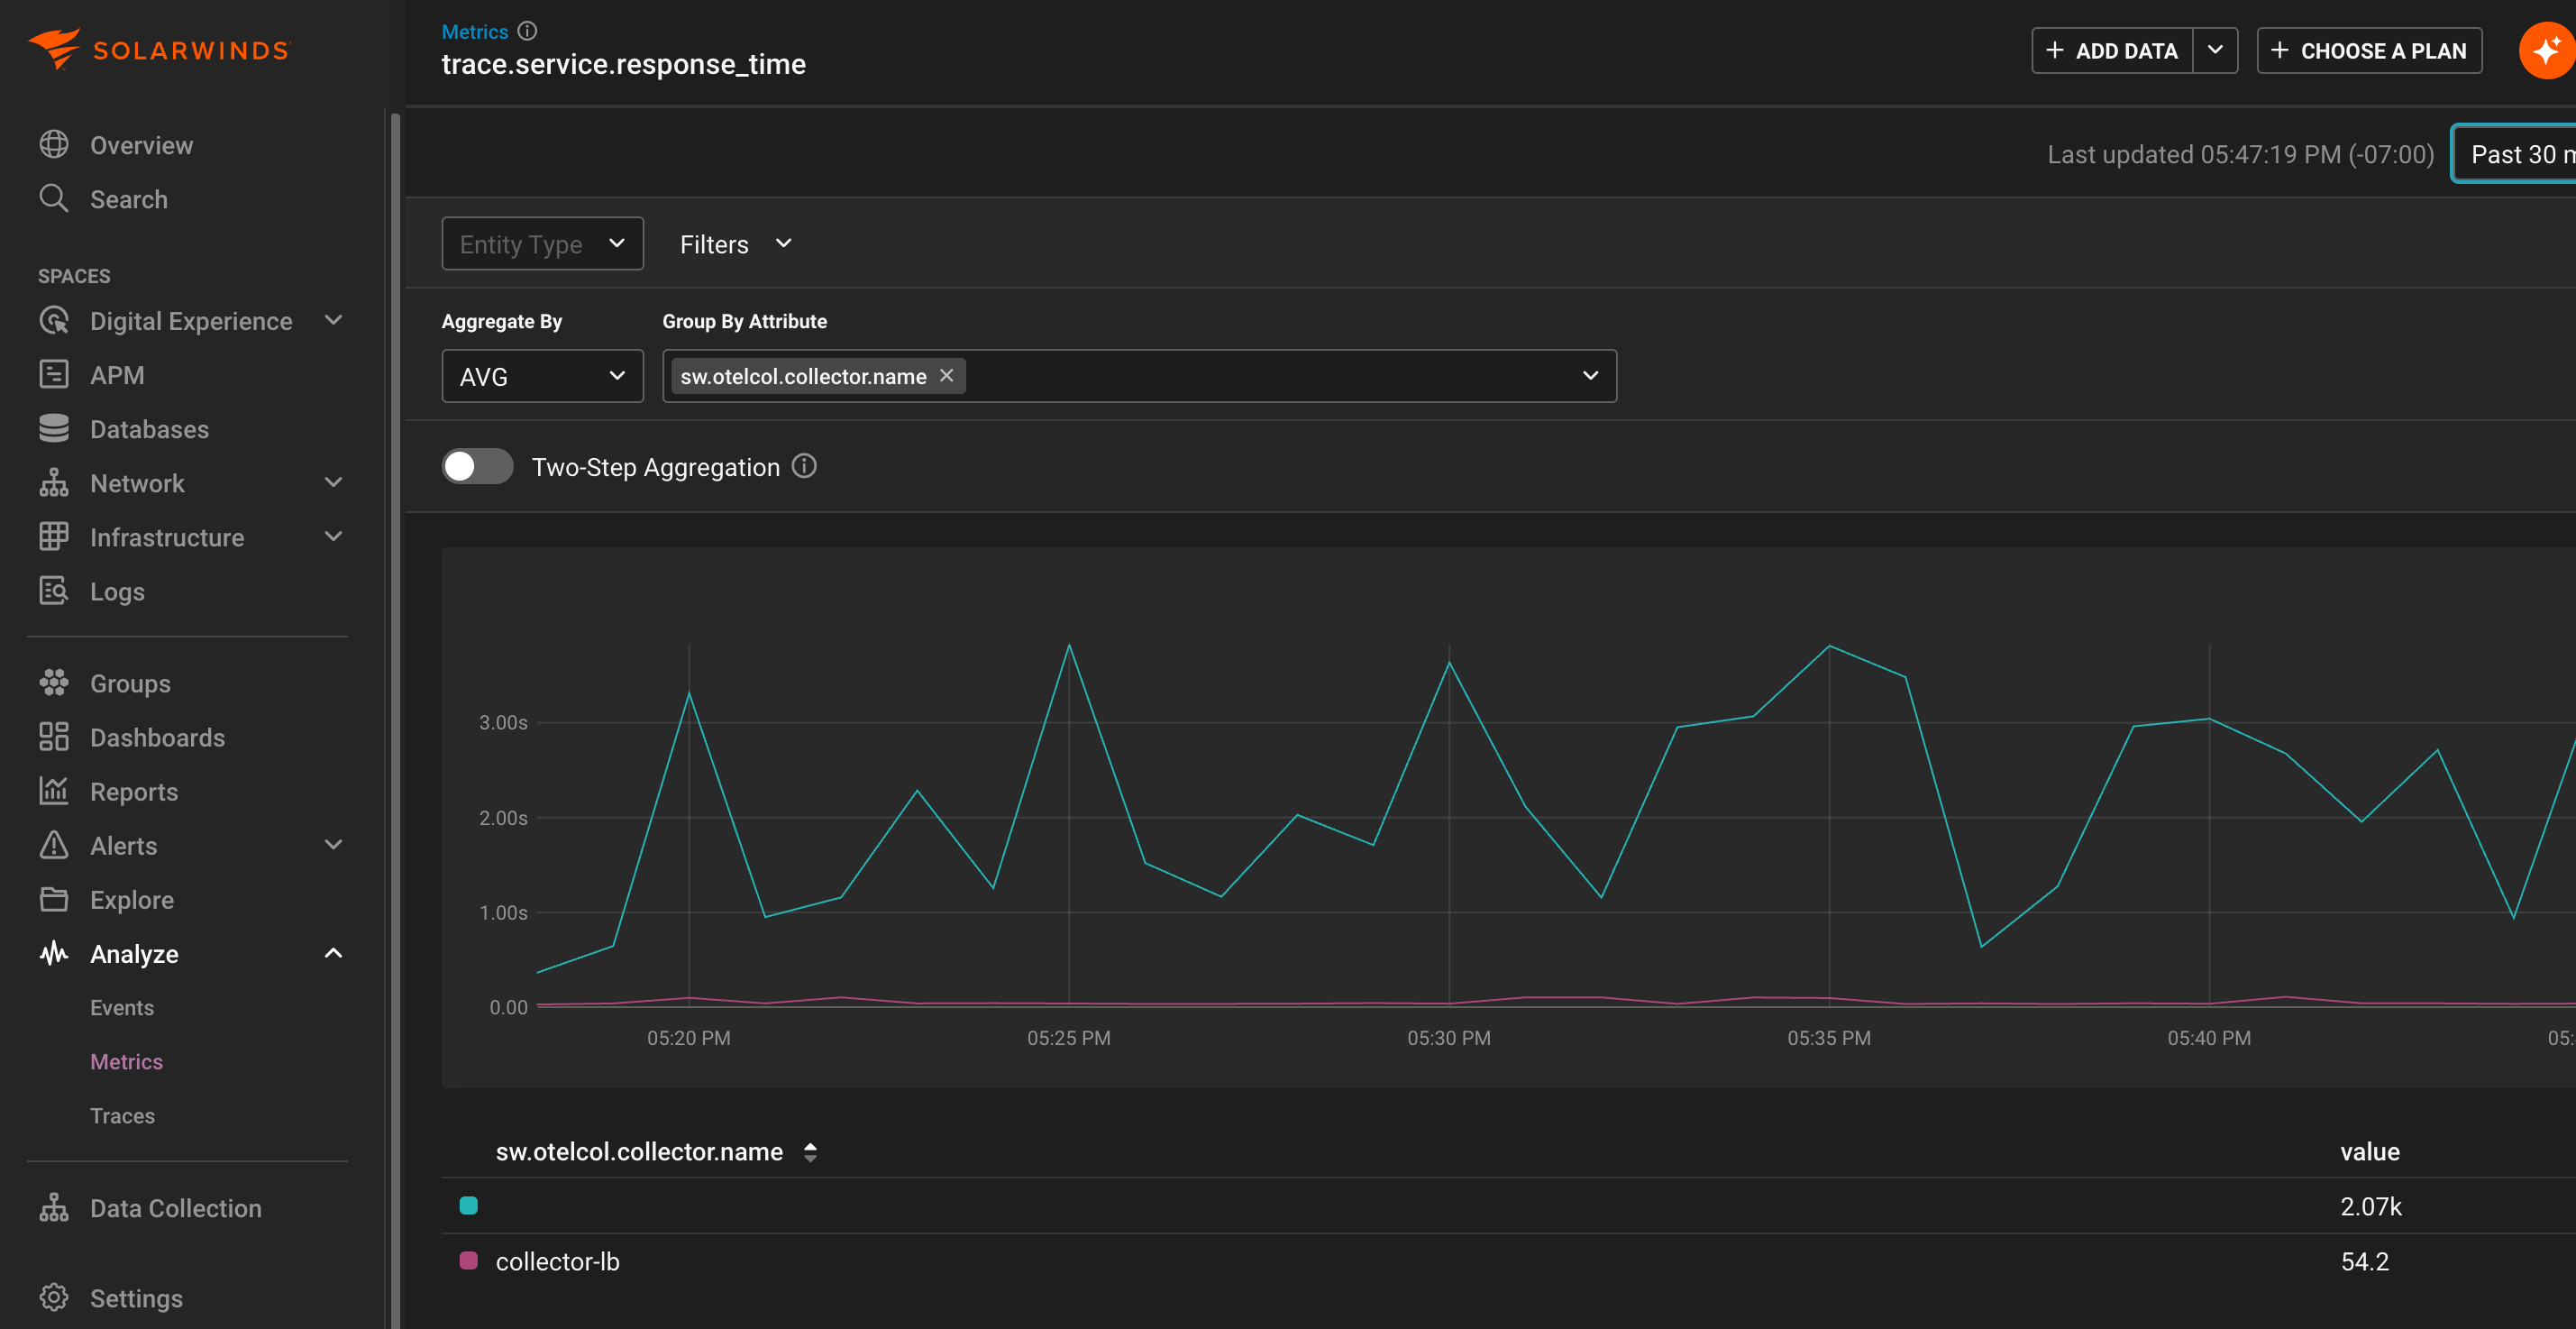The image size is (2576, 1329).
Task: Remove the sw.otelcol.collector.name filter chip
Action: [946, 375]
